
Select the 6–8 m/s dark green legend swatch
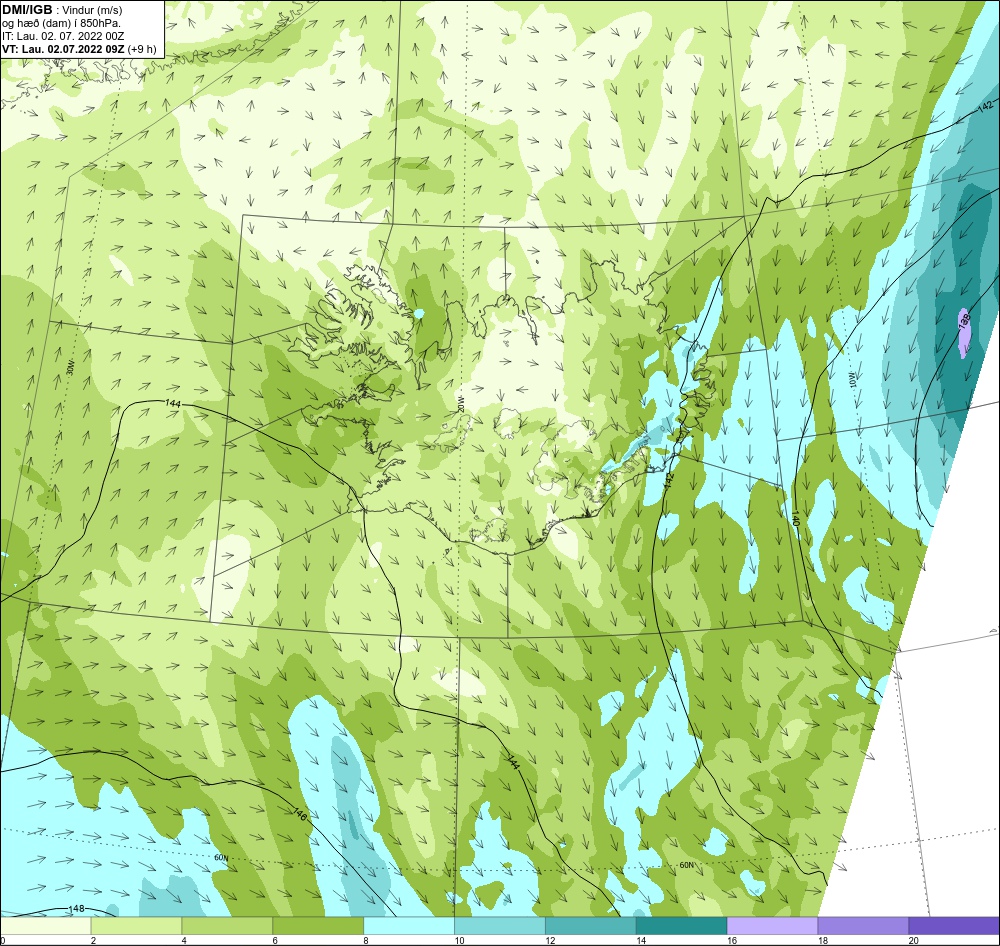(x=318, y=925)
